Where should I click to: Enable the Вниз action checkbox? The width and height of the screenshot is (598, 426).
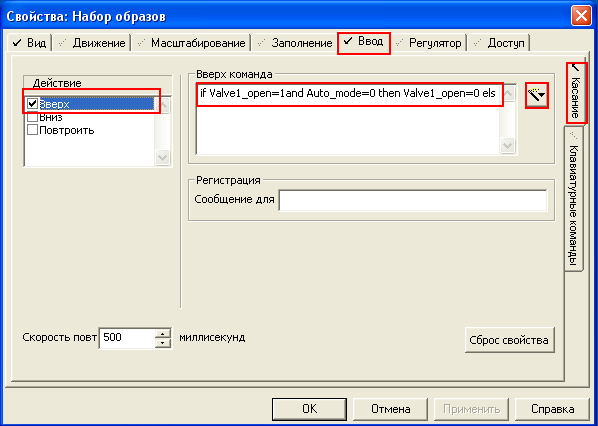(x=33, y=117)
